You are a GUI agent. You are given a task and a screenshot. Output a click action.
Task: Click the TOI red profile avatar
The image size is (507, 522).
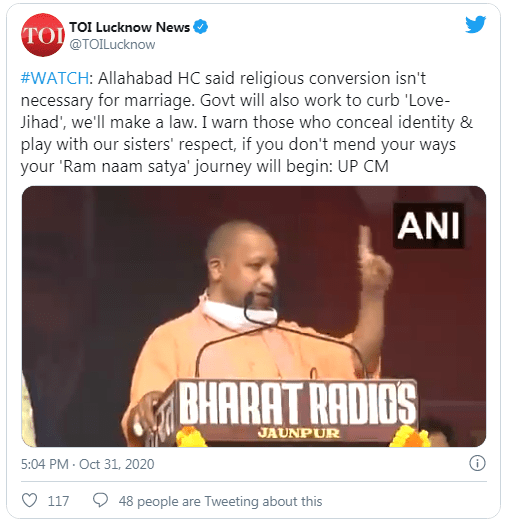pyautogui.click(x=43, y=35)
